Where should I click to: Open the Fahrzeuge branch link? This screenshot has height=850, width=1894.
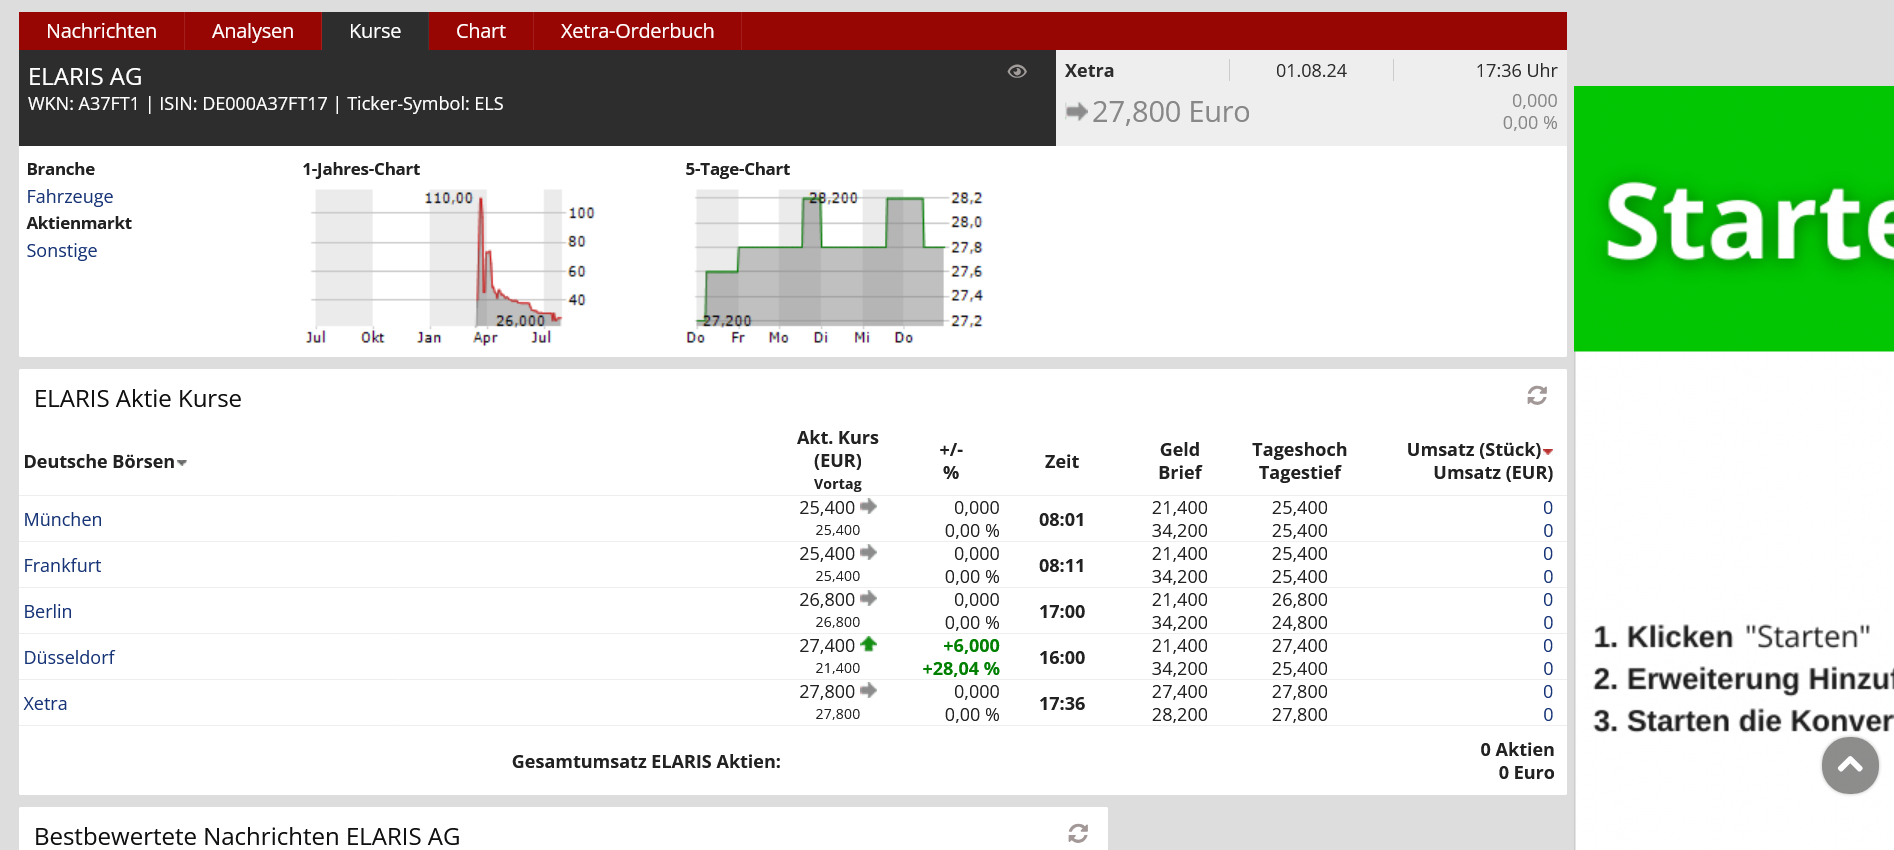tap(70, 197)
